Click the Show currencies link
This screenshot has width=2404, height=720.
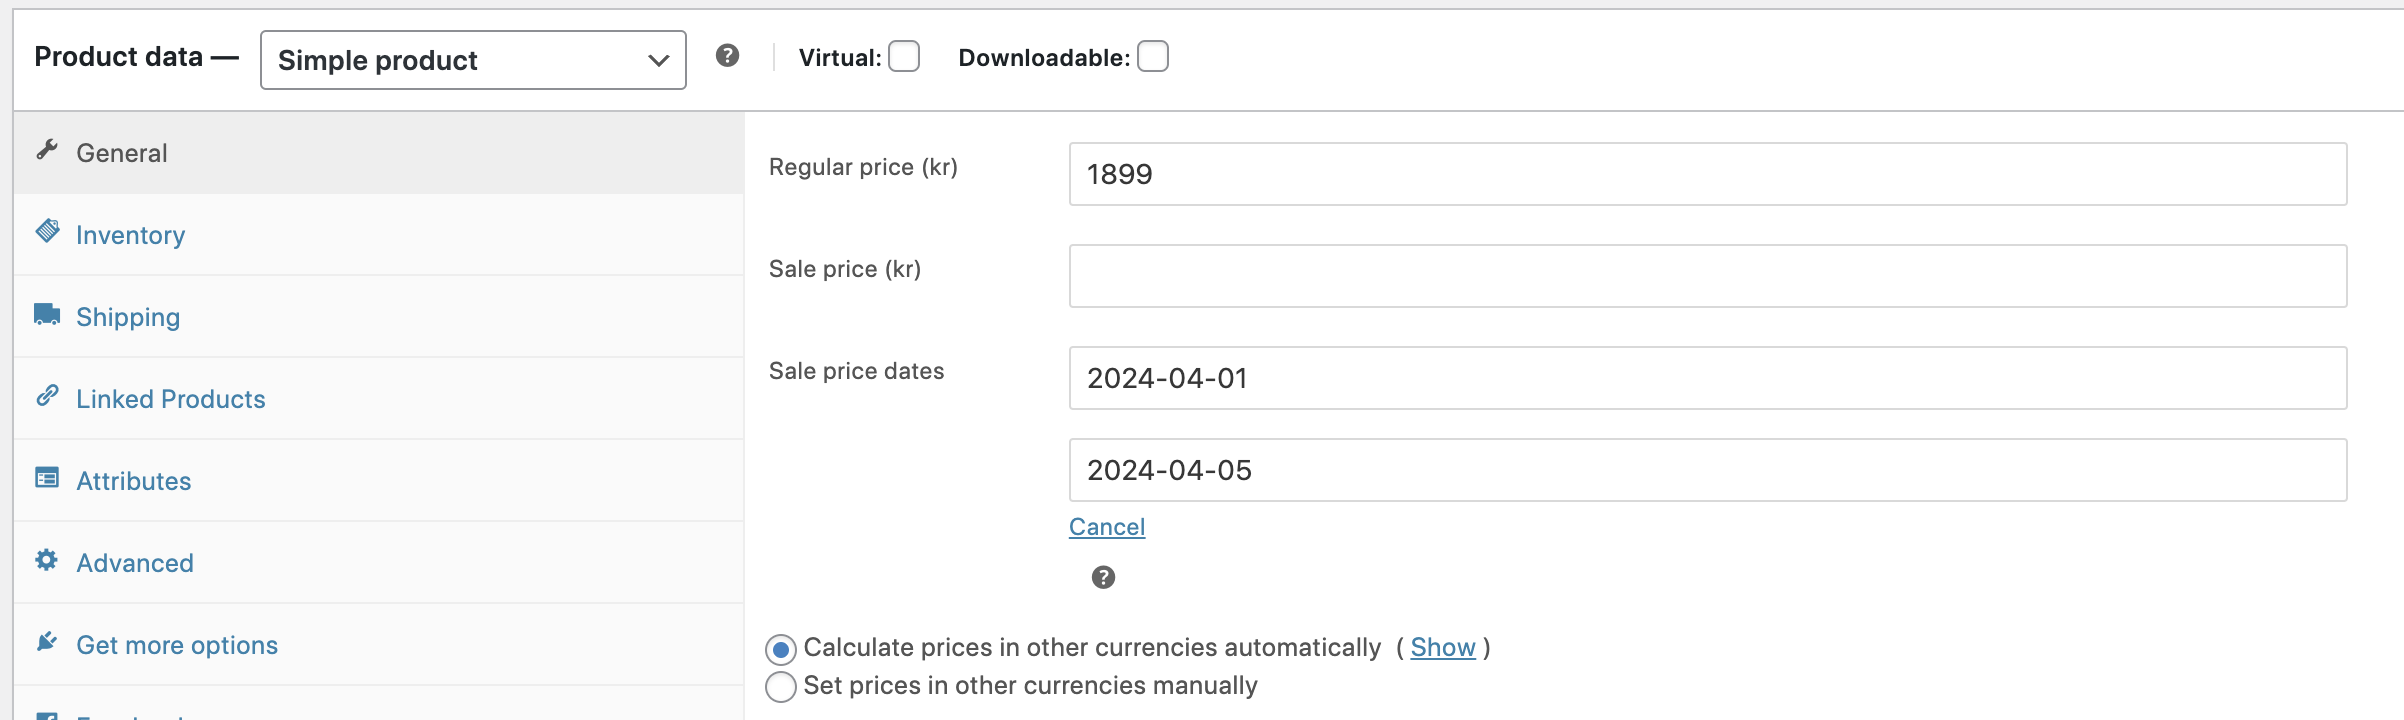click(1443, 648)
